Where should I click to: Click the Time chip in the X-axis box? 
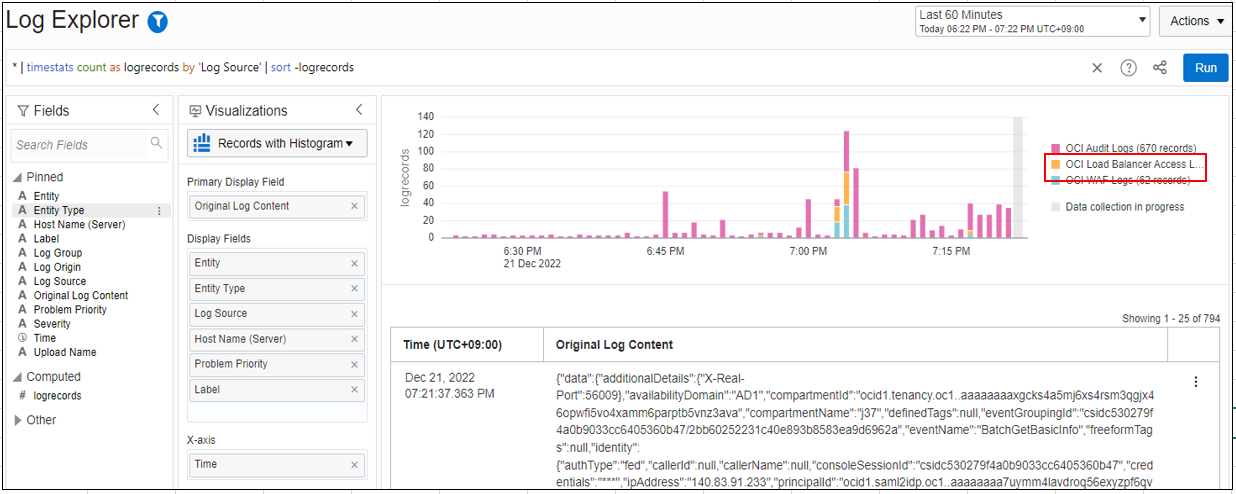click(x=277, y=465)
